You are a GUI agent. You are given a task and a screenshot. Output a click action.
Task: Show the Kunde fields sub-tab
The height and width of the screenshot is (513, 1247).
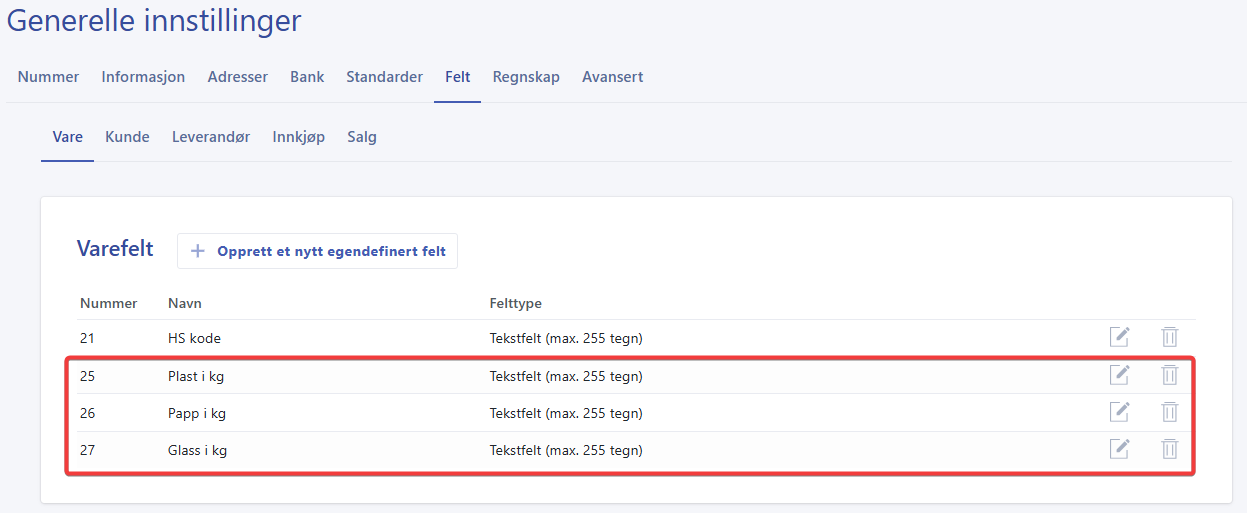coord(127,137)
